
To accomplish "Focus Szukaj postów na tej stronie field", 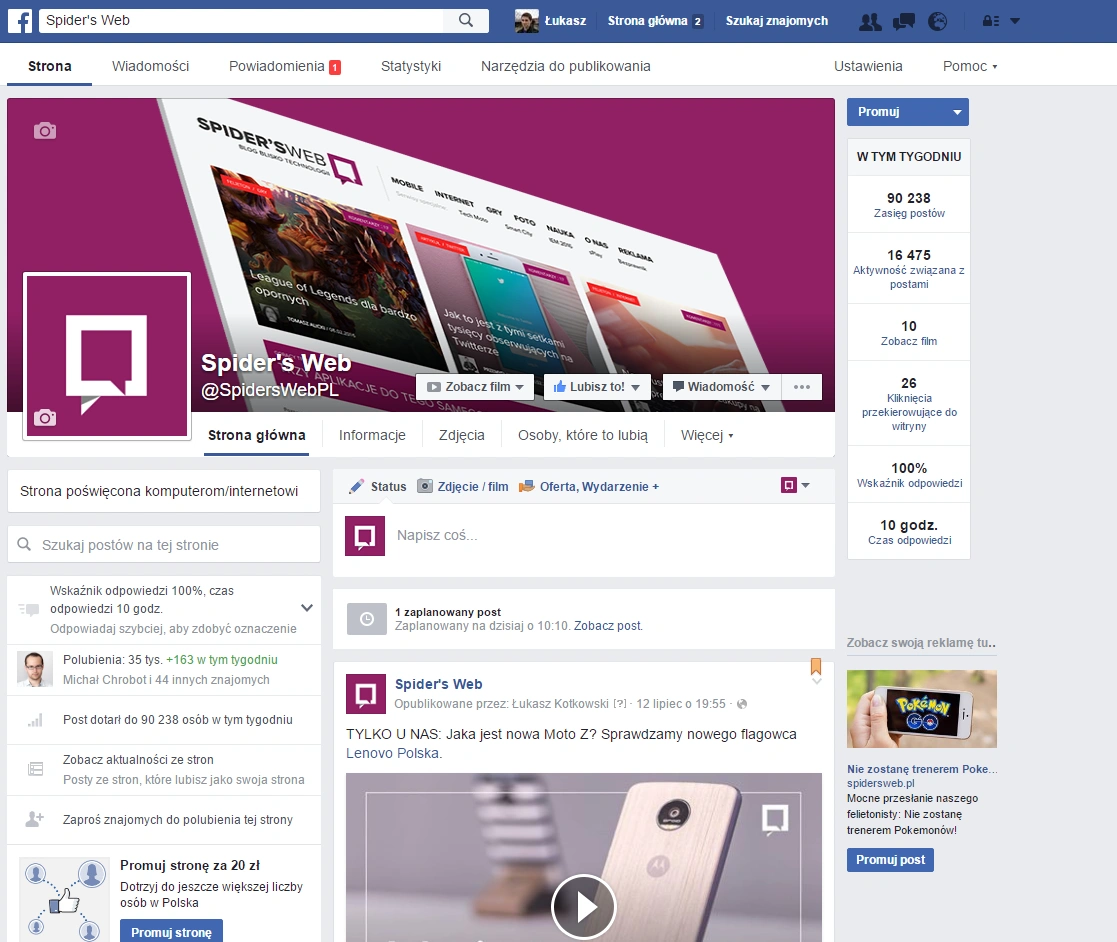I will pyautogui.click(x=164, y=544).
